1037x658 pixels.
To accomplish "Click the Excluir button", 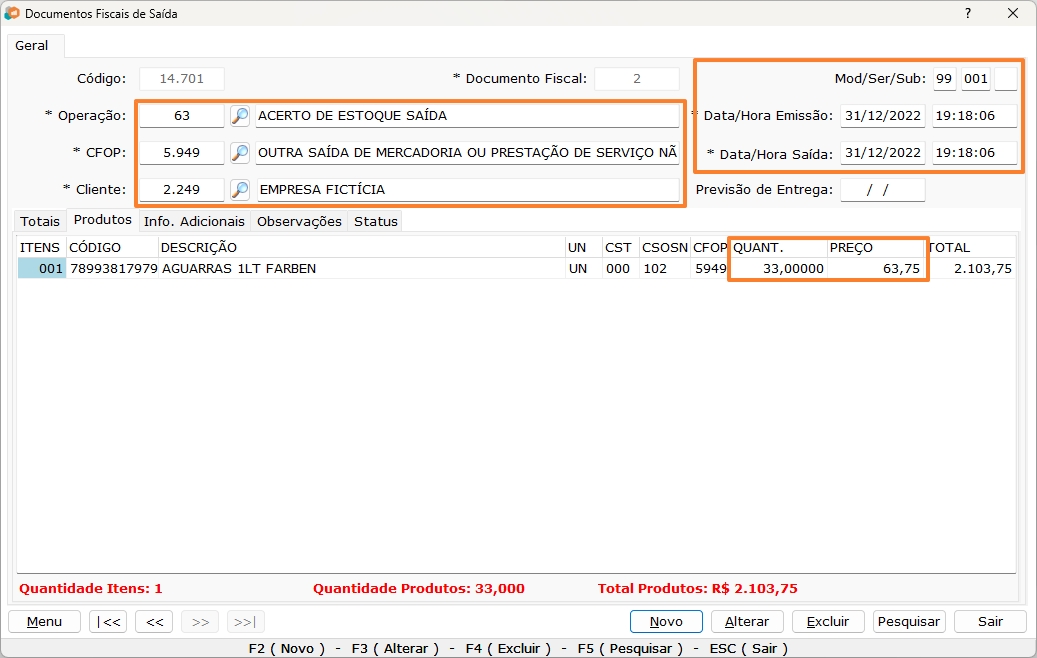I will click(828, 621).
